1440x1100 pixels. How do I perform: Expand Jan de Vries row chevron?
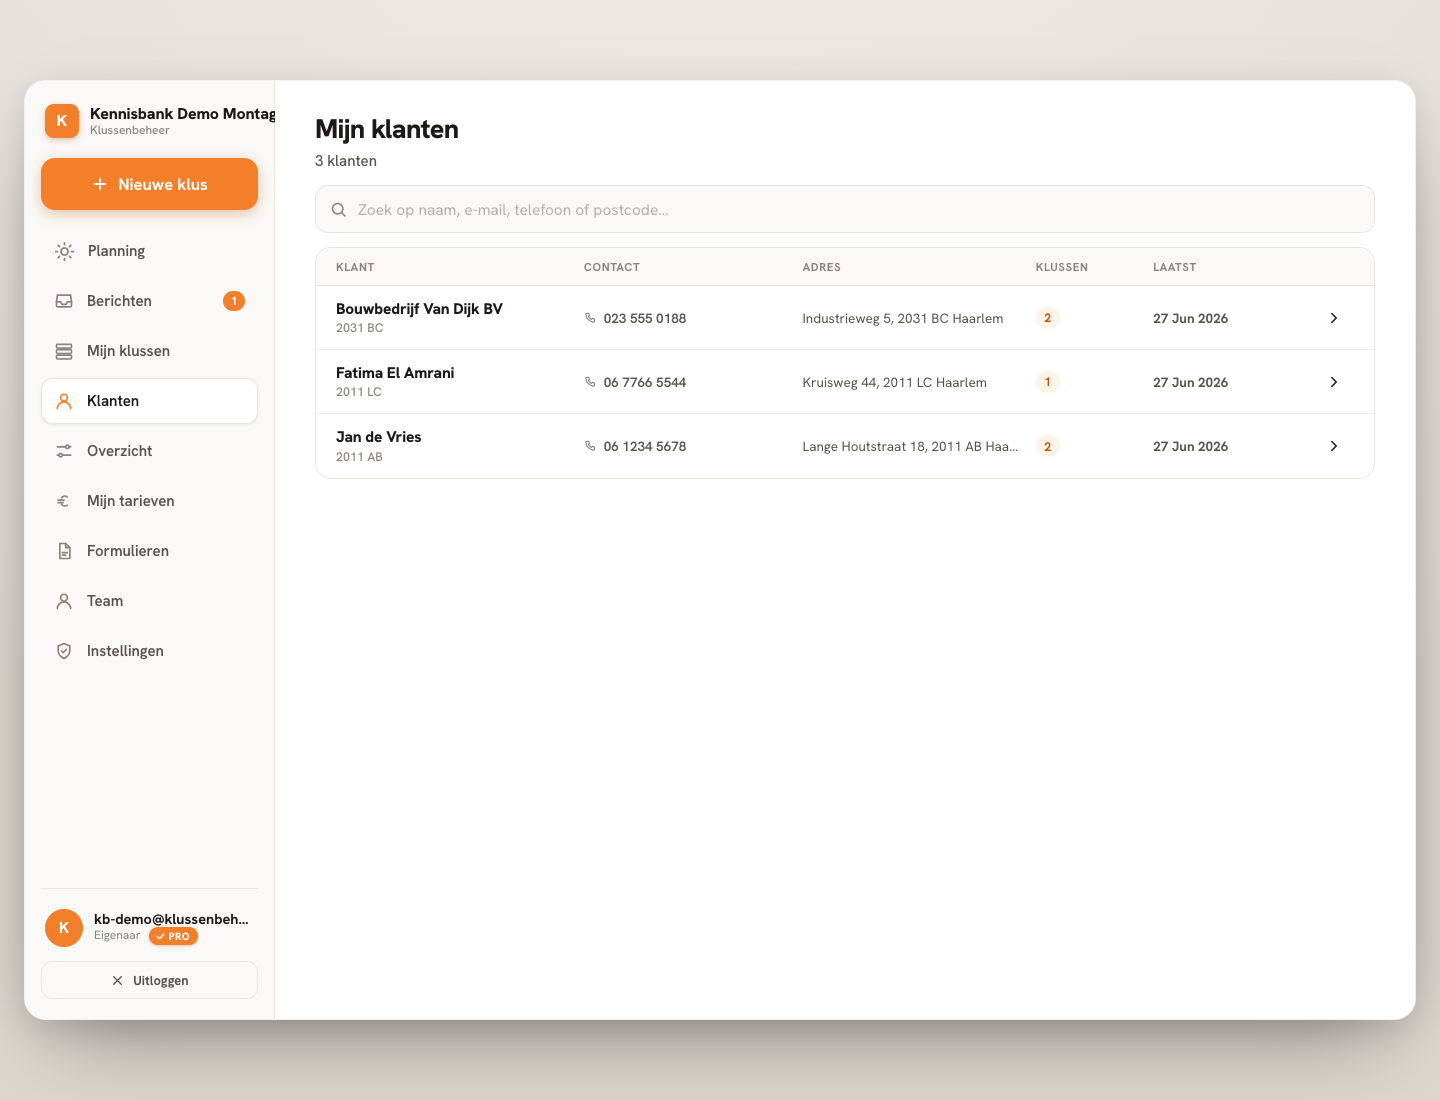pyautogui.click(x=1334, y=446)
